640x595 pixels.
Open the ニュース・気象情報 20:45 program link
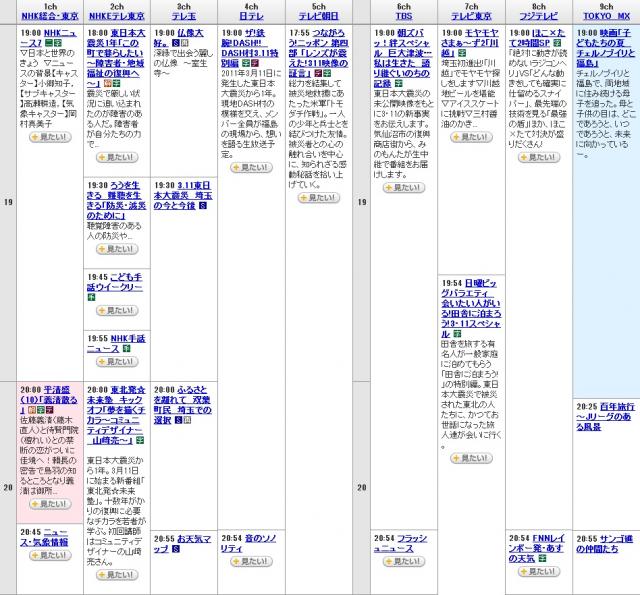44,537
